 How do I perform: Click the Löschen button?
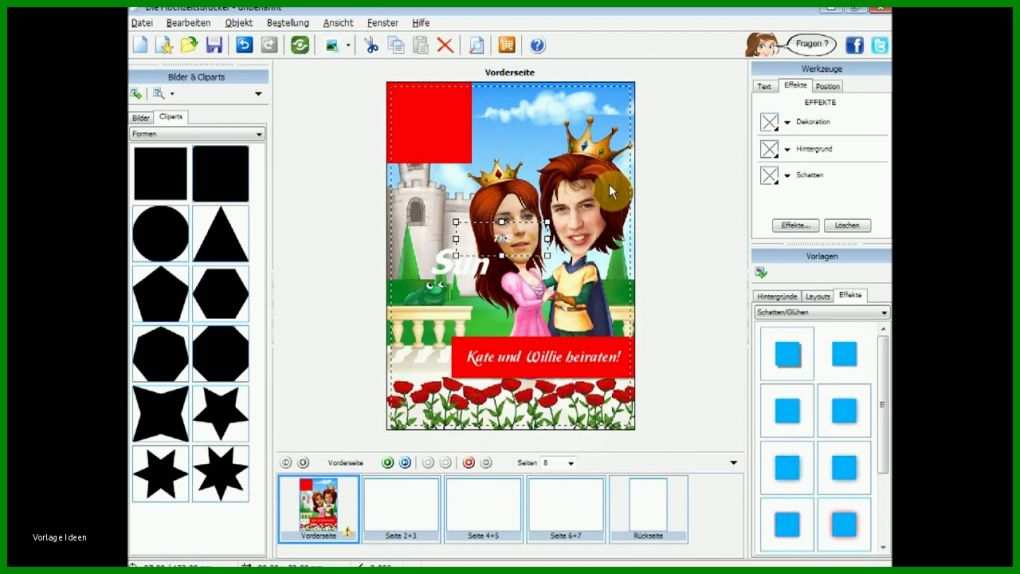pyautogui.click(x=847, y=225)
